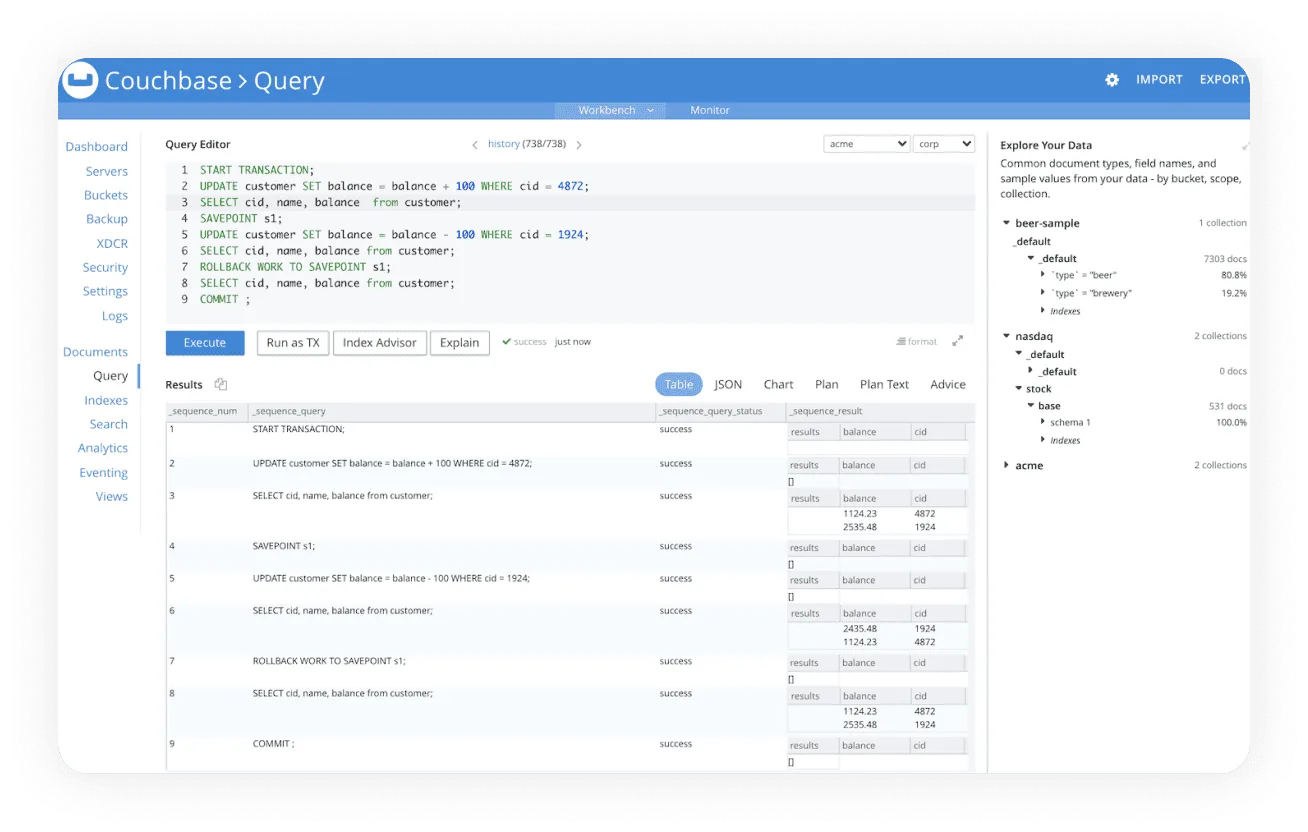Image resolution: width=1308 pixels, height=832 pixels.
Task: Open Documents in the sidebar
Action: pyautogui.click(x=96, y=352)
